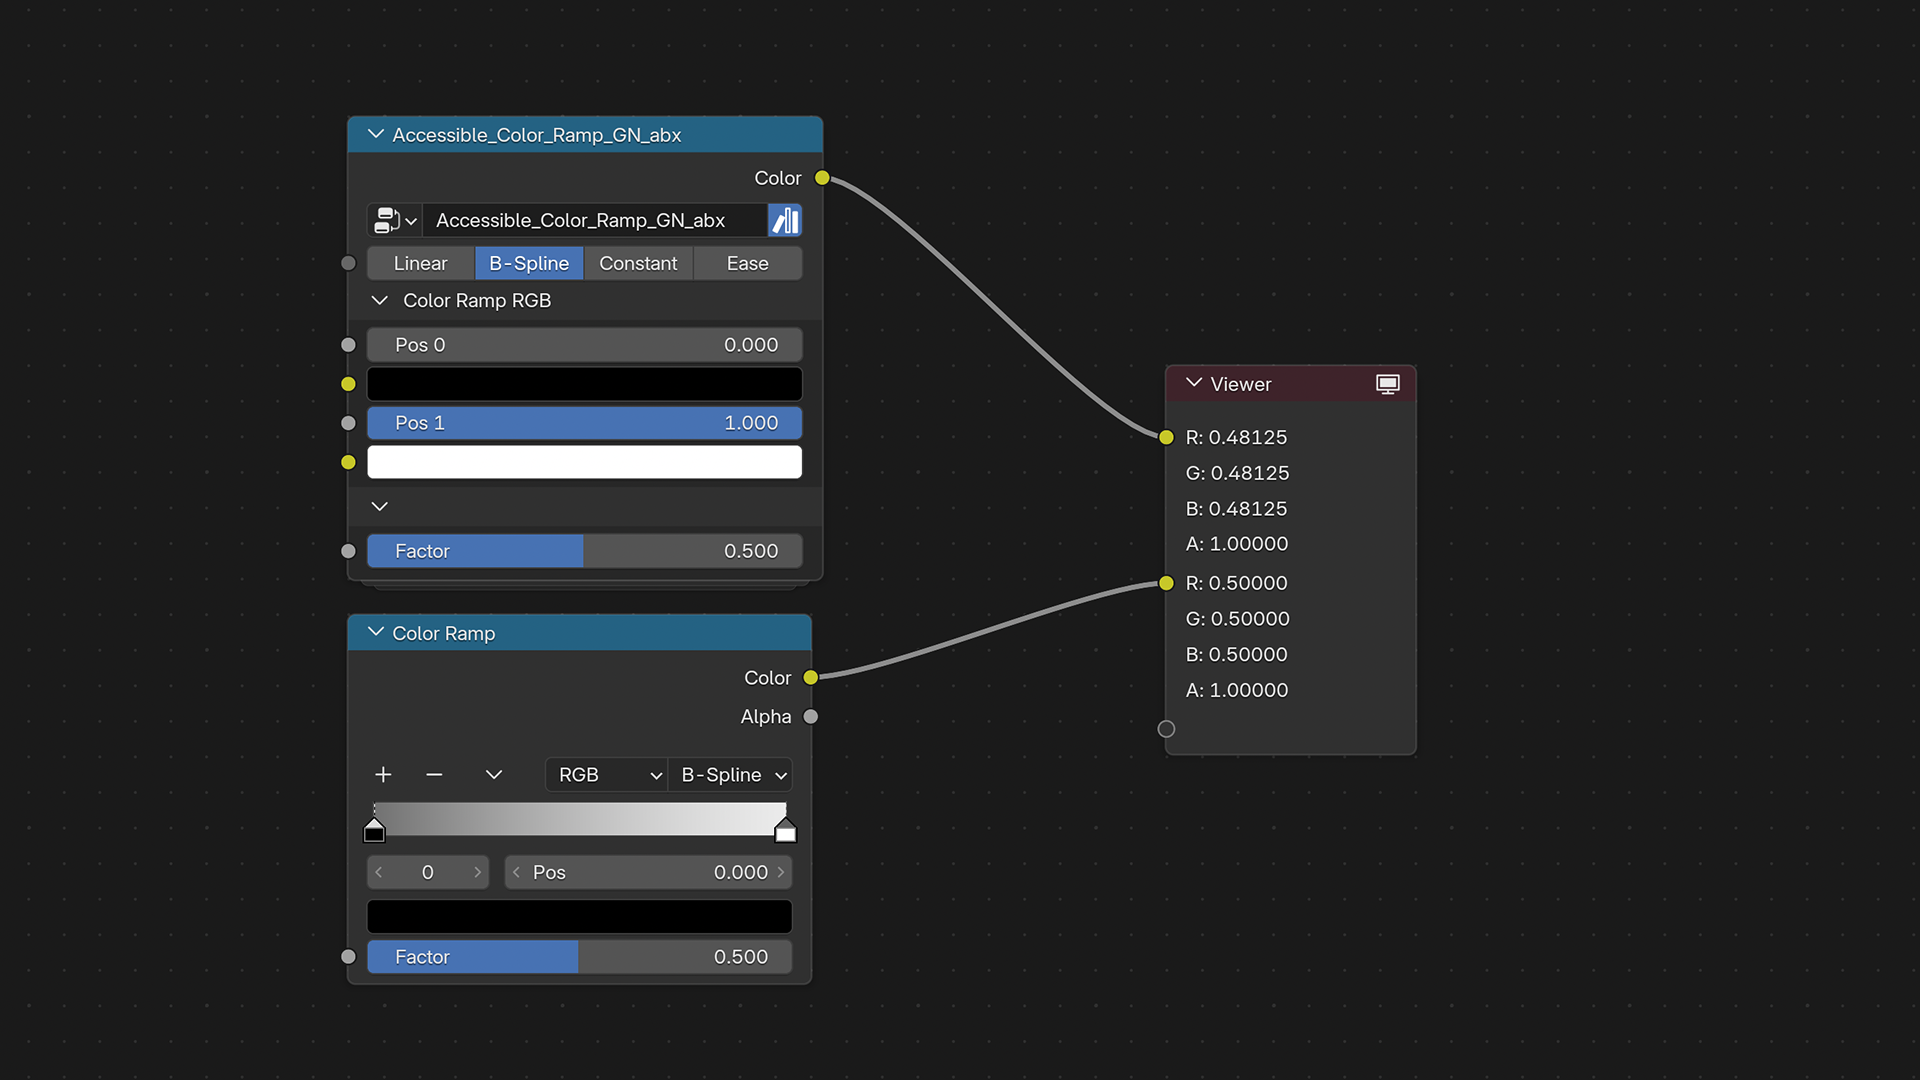Click the Viewer node monitor icon
The width and height of the screenshot is (1920, 1080).
[x=1387, y=384]
